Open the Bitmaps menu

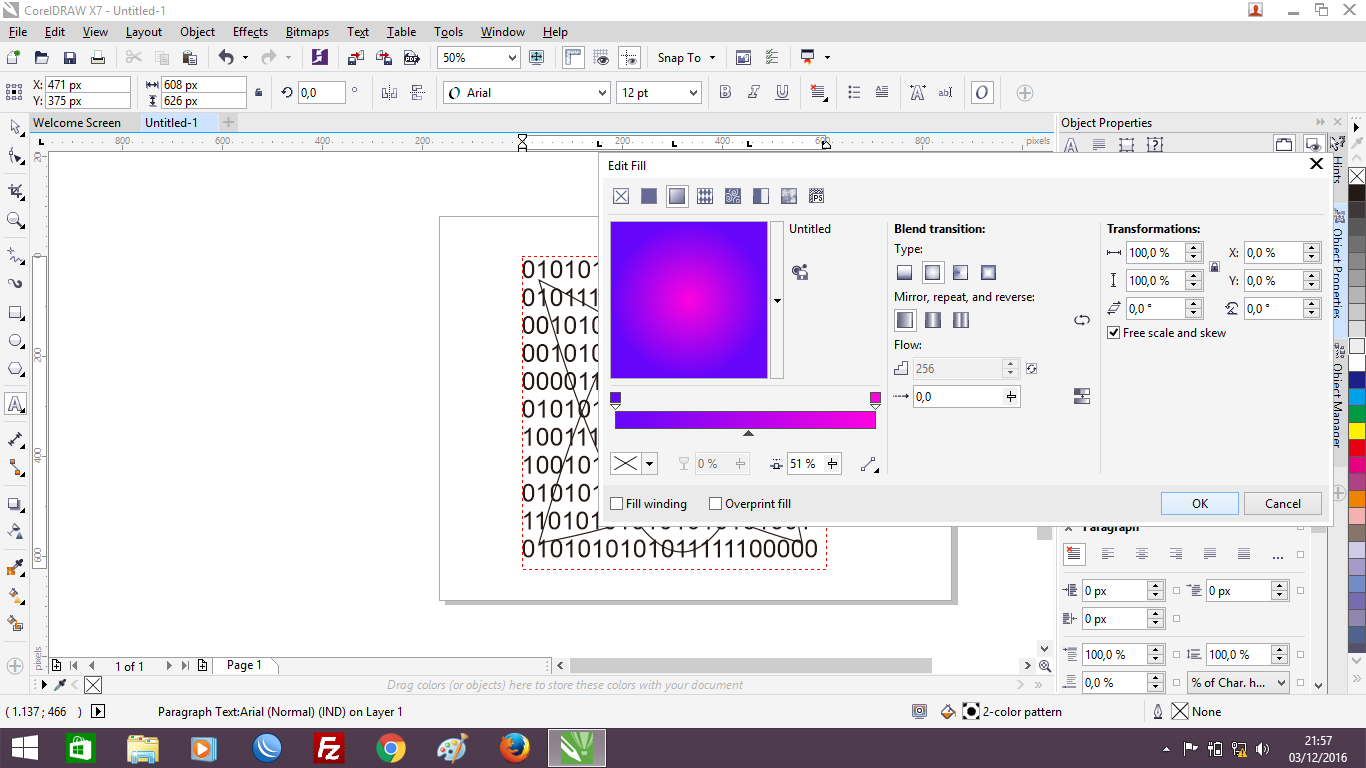pos(307,32)
